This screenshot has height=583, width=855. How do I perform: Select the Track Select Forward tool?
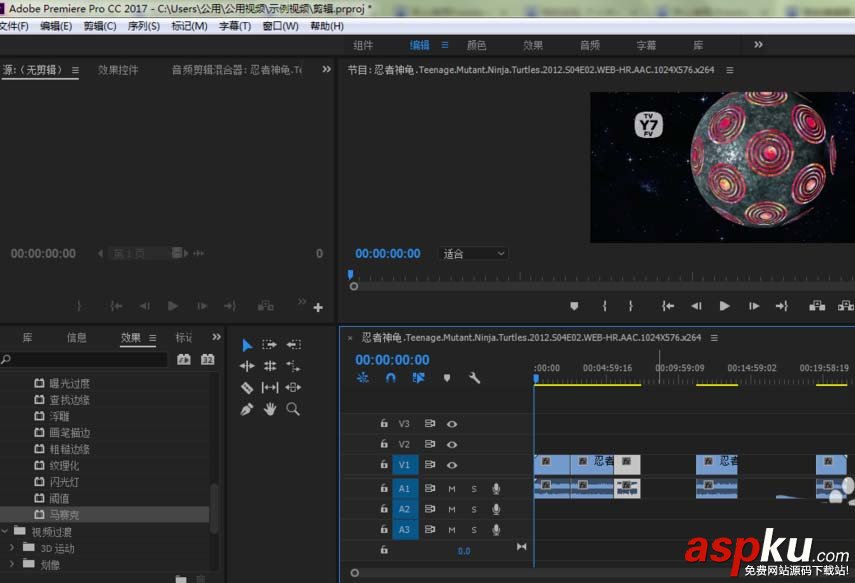point(269,345)
